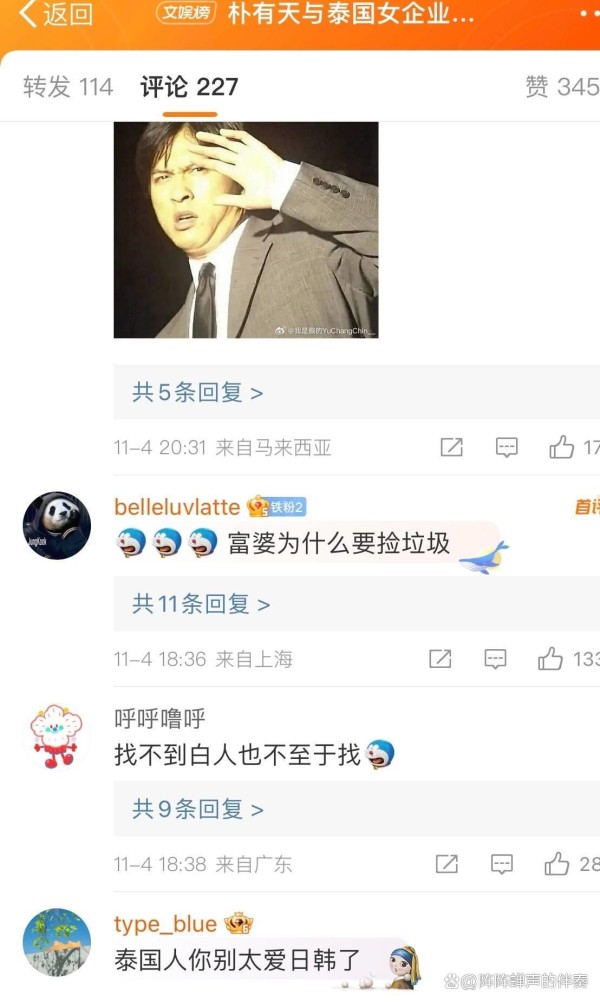Open reply bubble on belleluvlatte's comment
This screenshot has width=600, height=1002.
tap(495, 659)
